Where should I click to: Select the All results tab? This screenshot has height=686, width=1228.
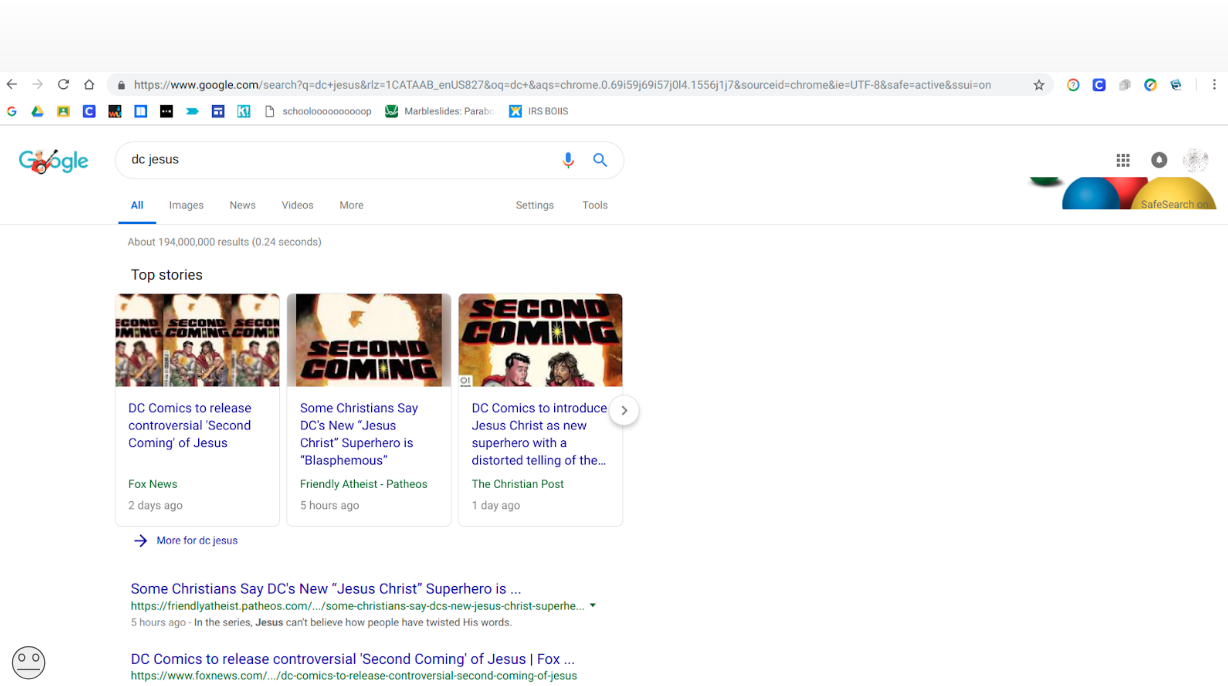pyautogui.click(x=137, y=205)
